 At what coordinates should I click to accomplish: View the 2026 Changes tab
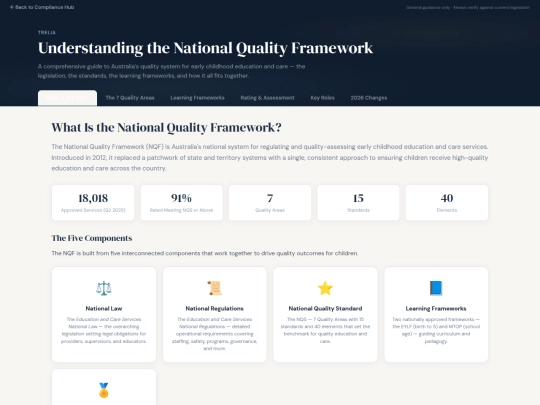tap(369, 98)
